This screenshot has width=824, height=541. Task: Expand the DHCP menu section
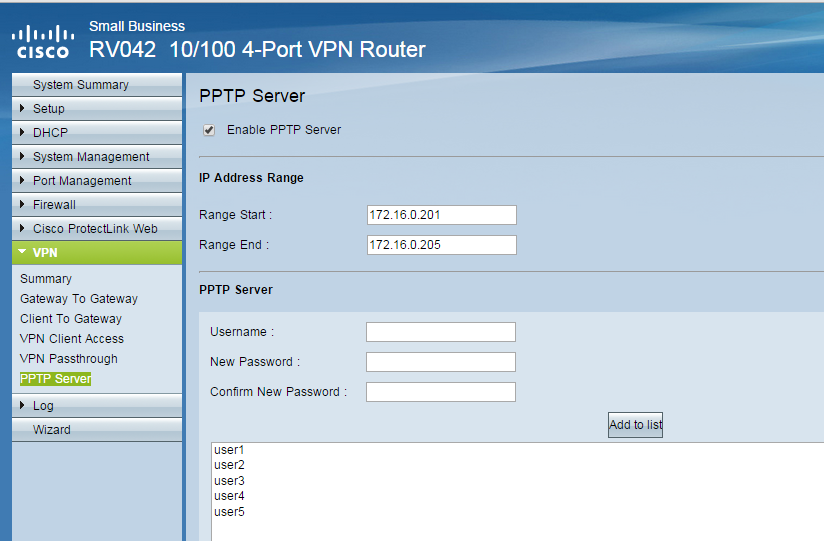[49, 133]
